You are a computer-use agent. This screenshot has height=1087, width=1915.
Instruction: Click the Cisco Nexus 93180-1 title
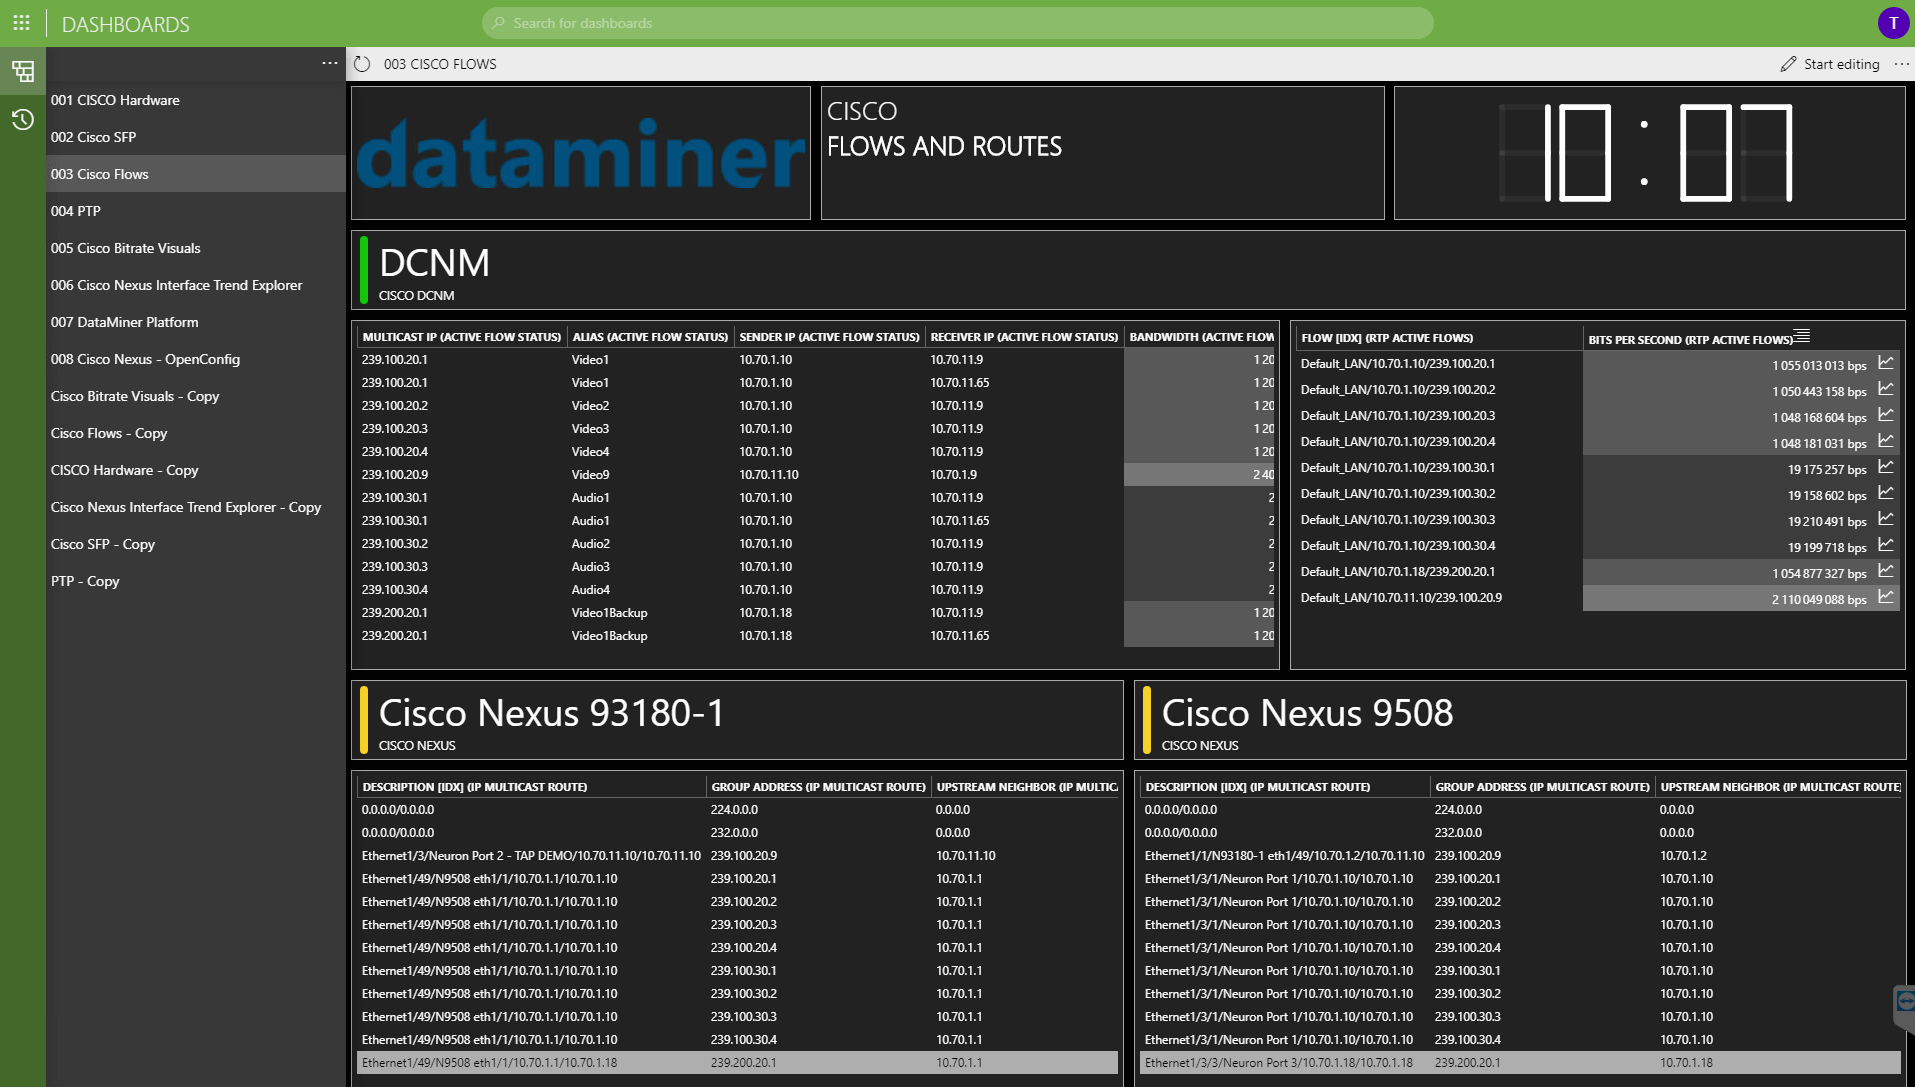(551, 713)
